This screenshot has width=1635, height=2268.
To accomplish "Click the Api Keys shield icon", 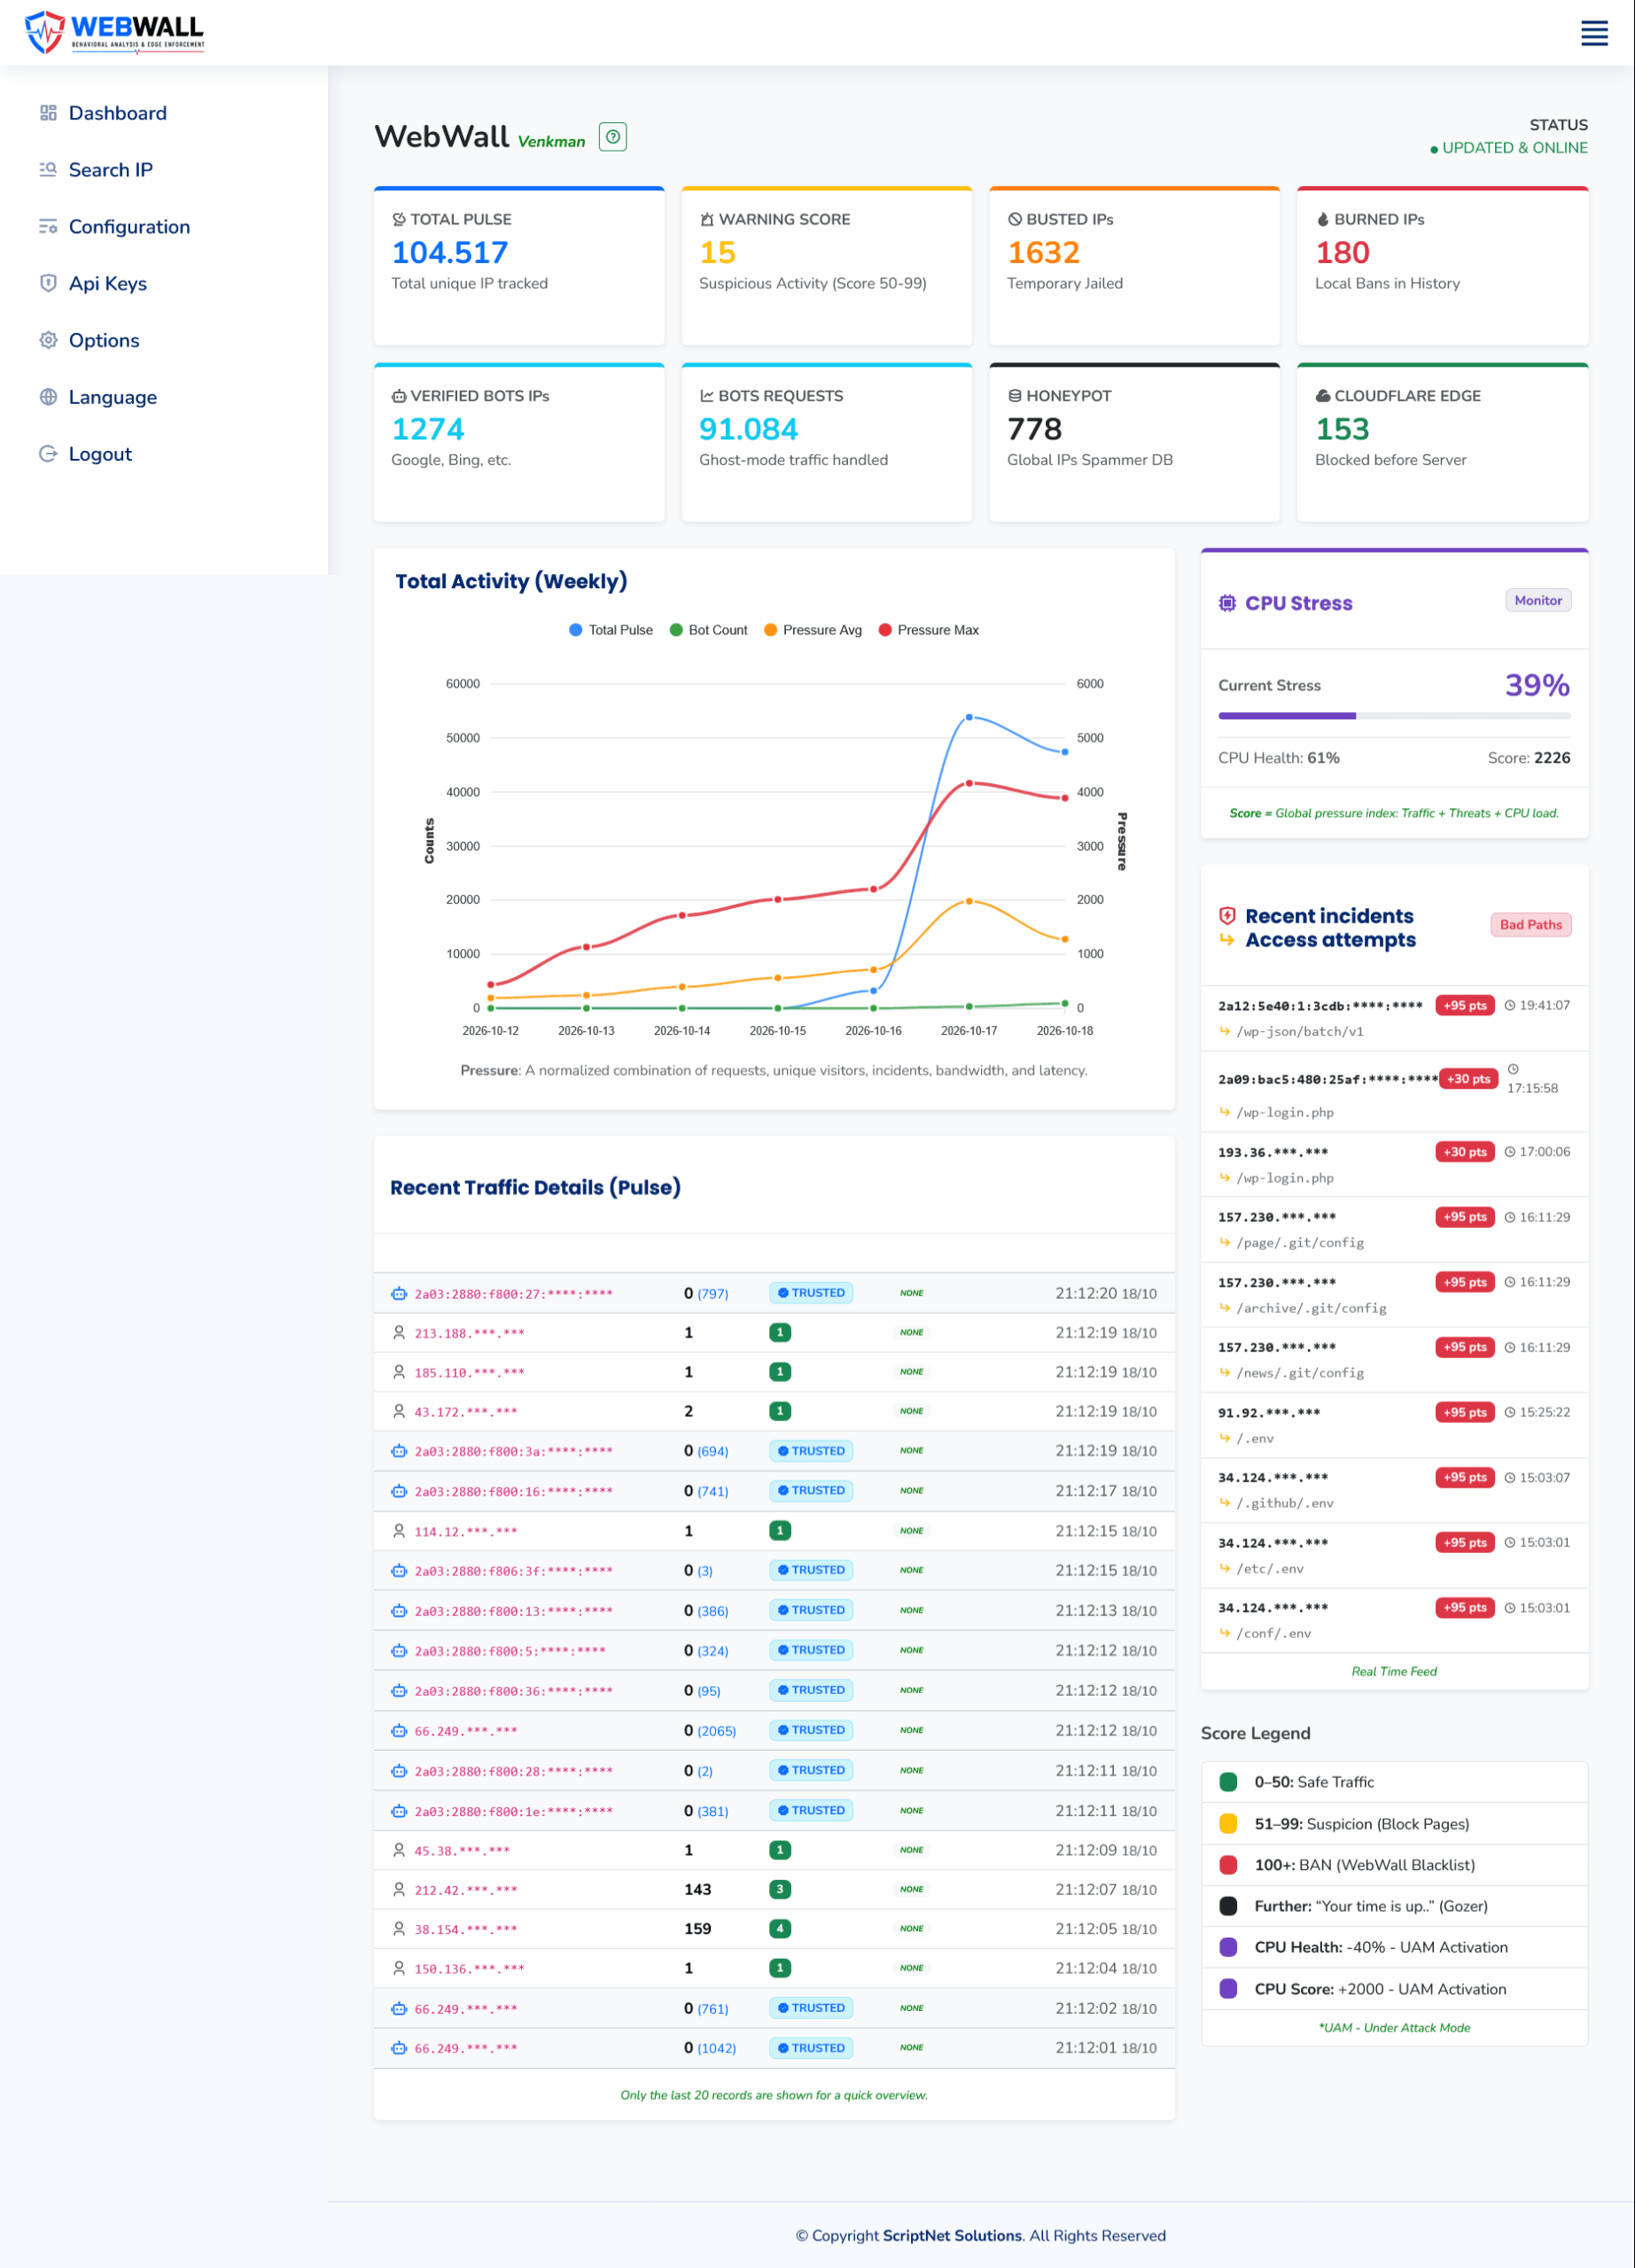I will (x=48, y=283).
